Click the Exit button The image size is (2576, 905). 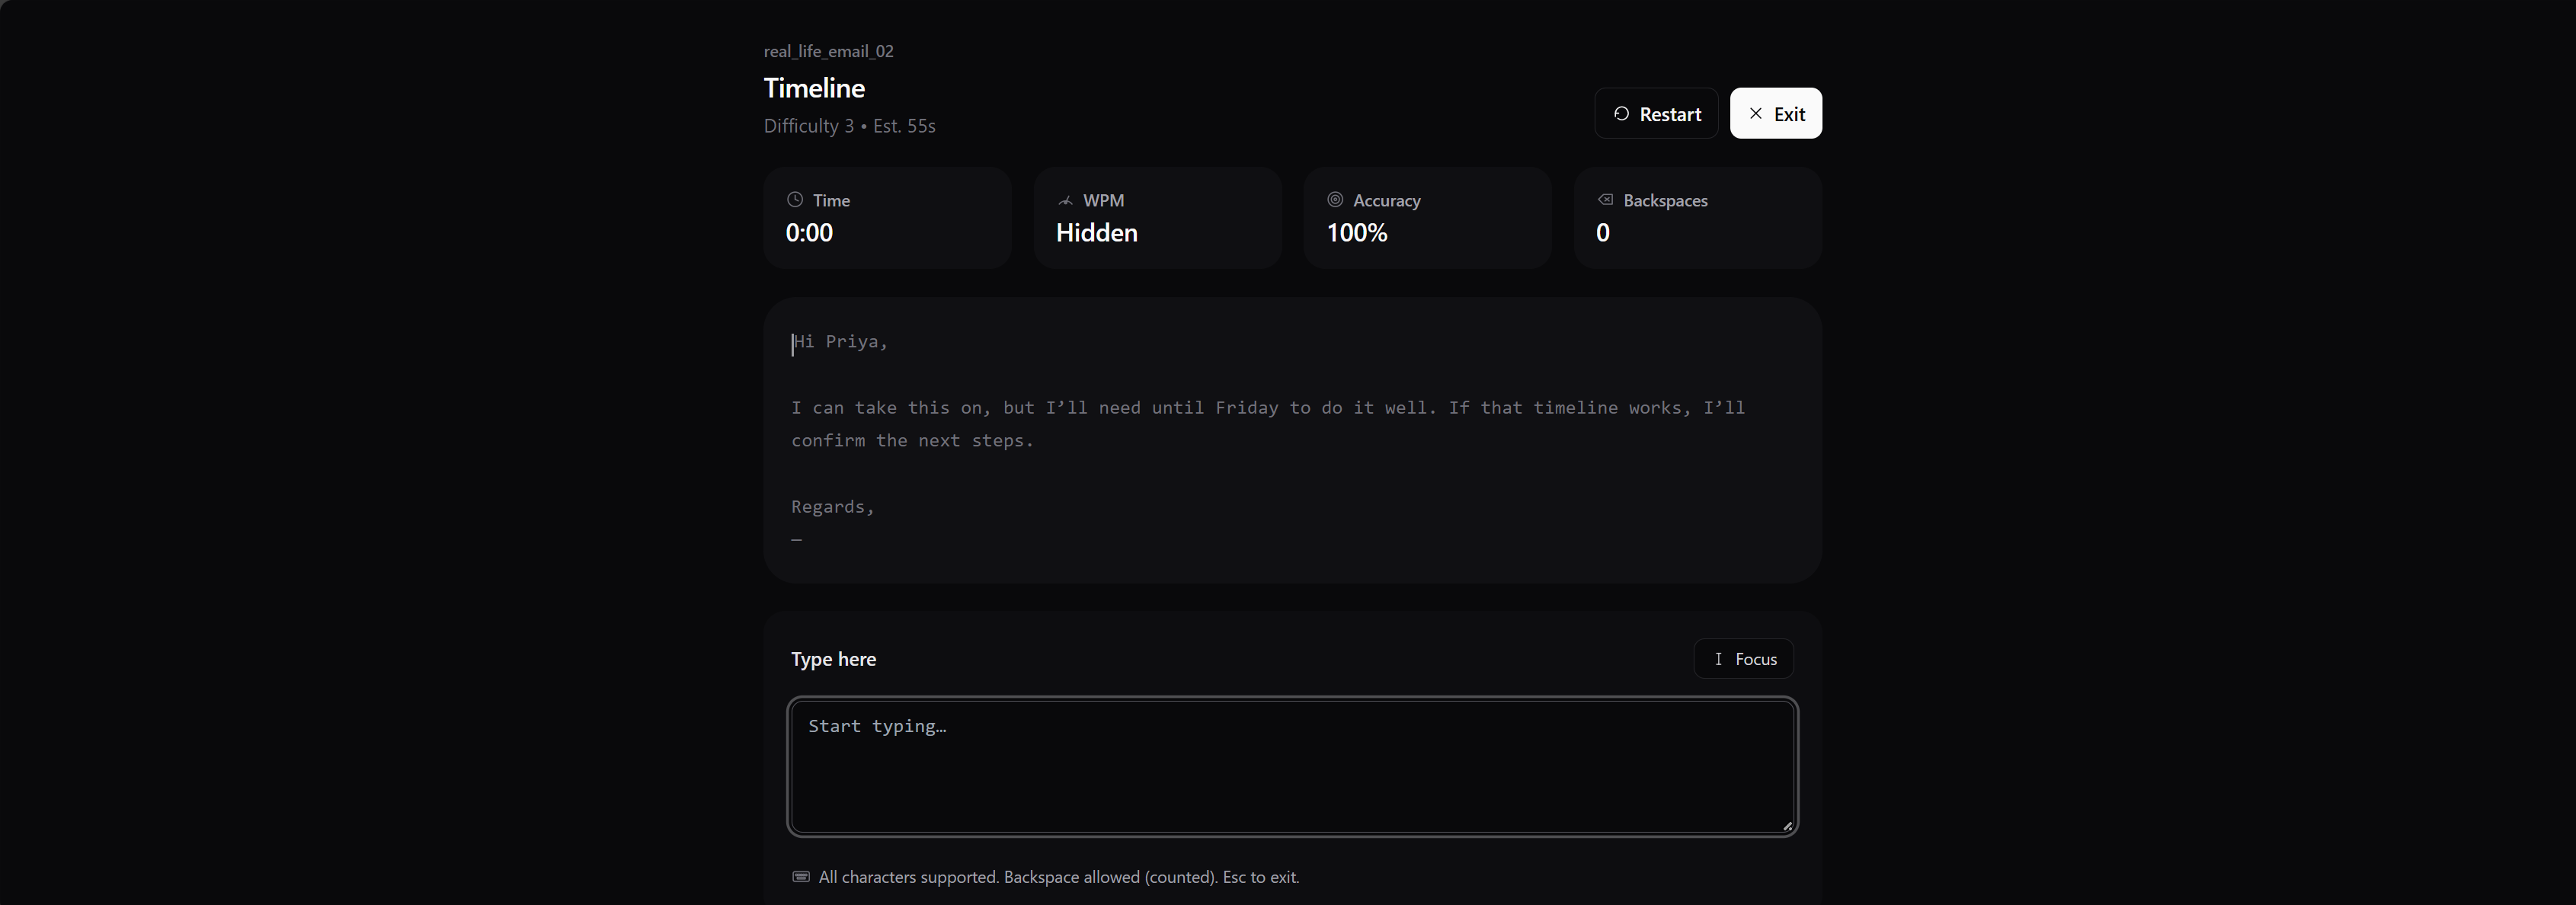pos(1775,114)
